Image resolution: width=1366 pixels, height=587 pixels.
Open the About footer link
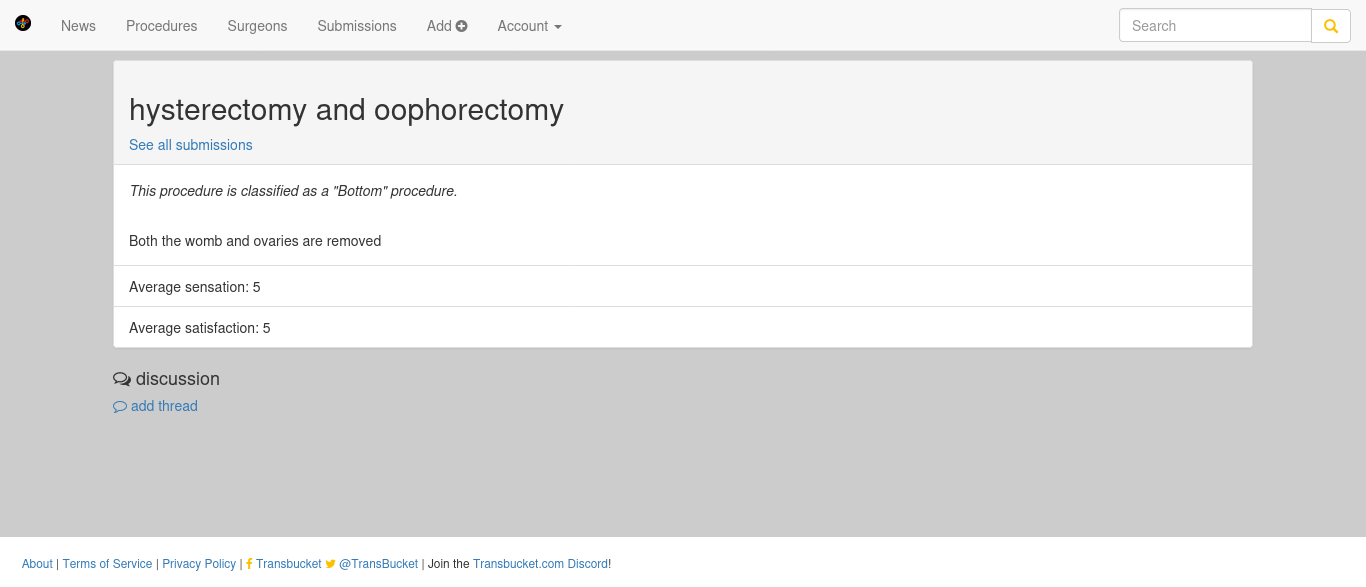pyautogui.click(x=37, y=564)
